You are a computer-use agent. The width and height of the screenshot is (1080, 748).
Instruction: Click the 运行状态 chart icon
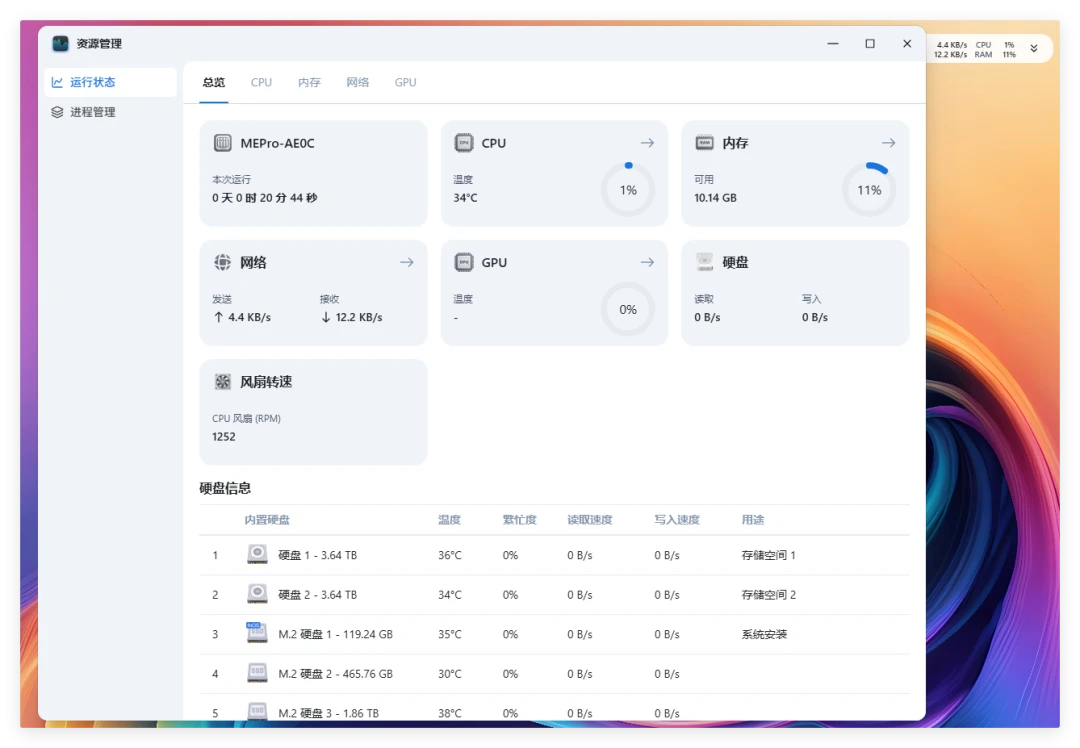pyautogui.click(x=57, y=82)
